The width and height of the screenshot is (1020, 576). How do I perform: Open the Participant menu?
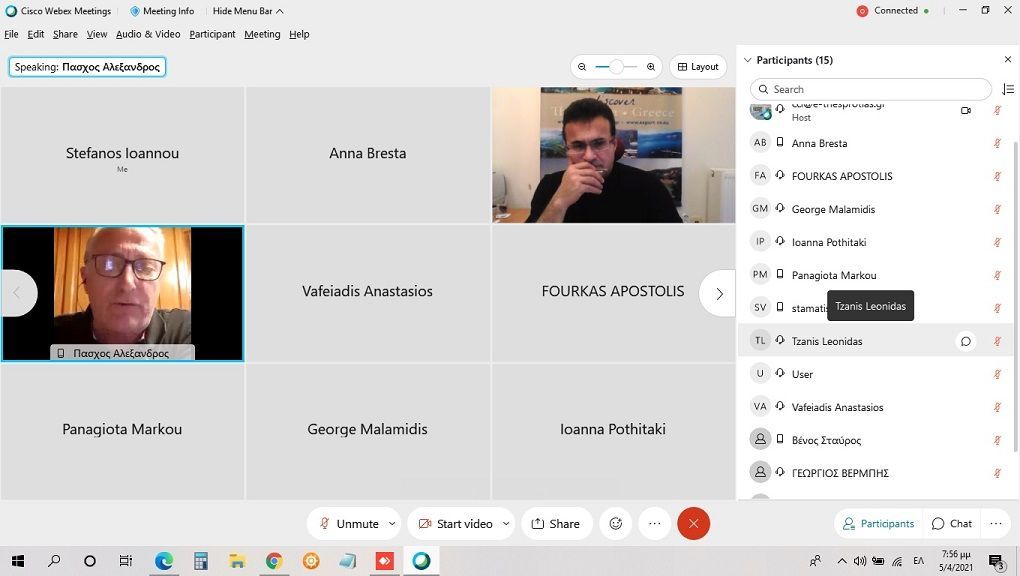(212, 34)
